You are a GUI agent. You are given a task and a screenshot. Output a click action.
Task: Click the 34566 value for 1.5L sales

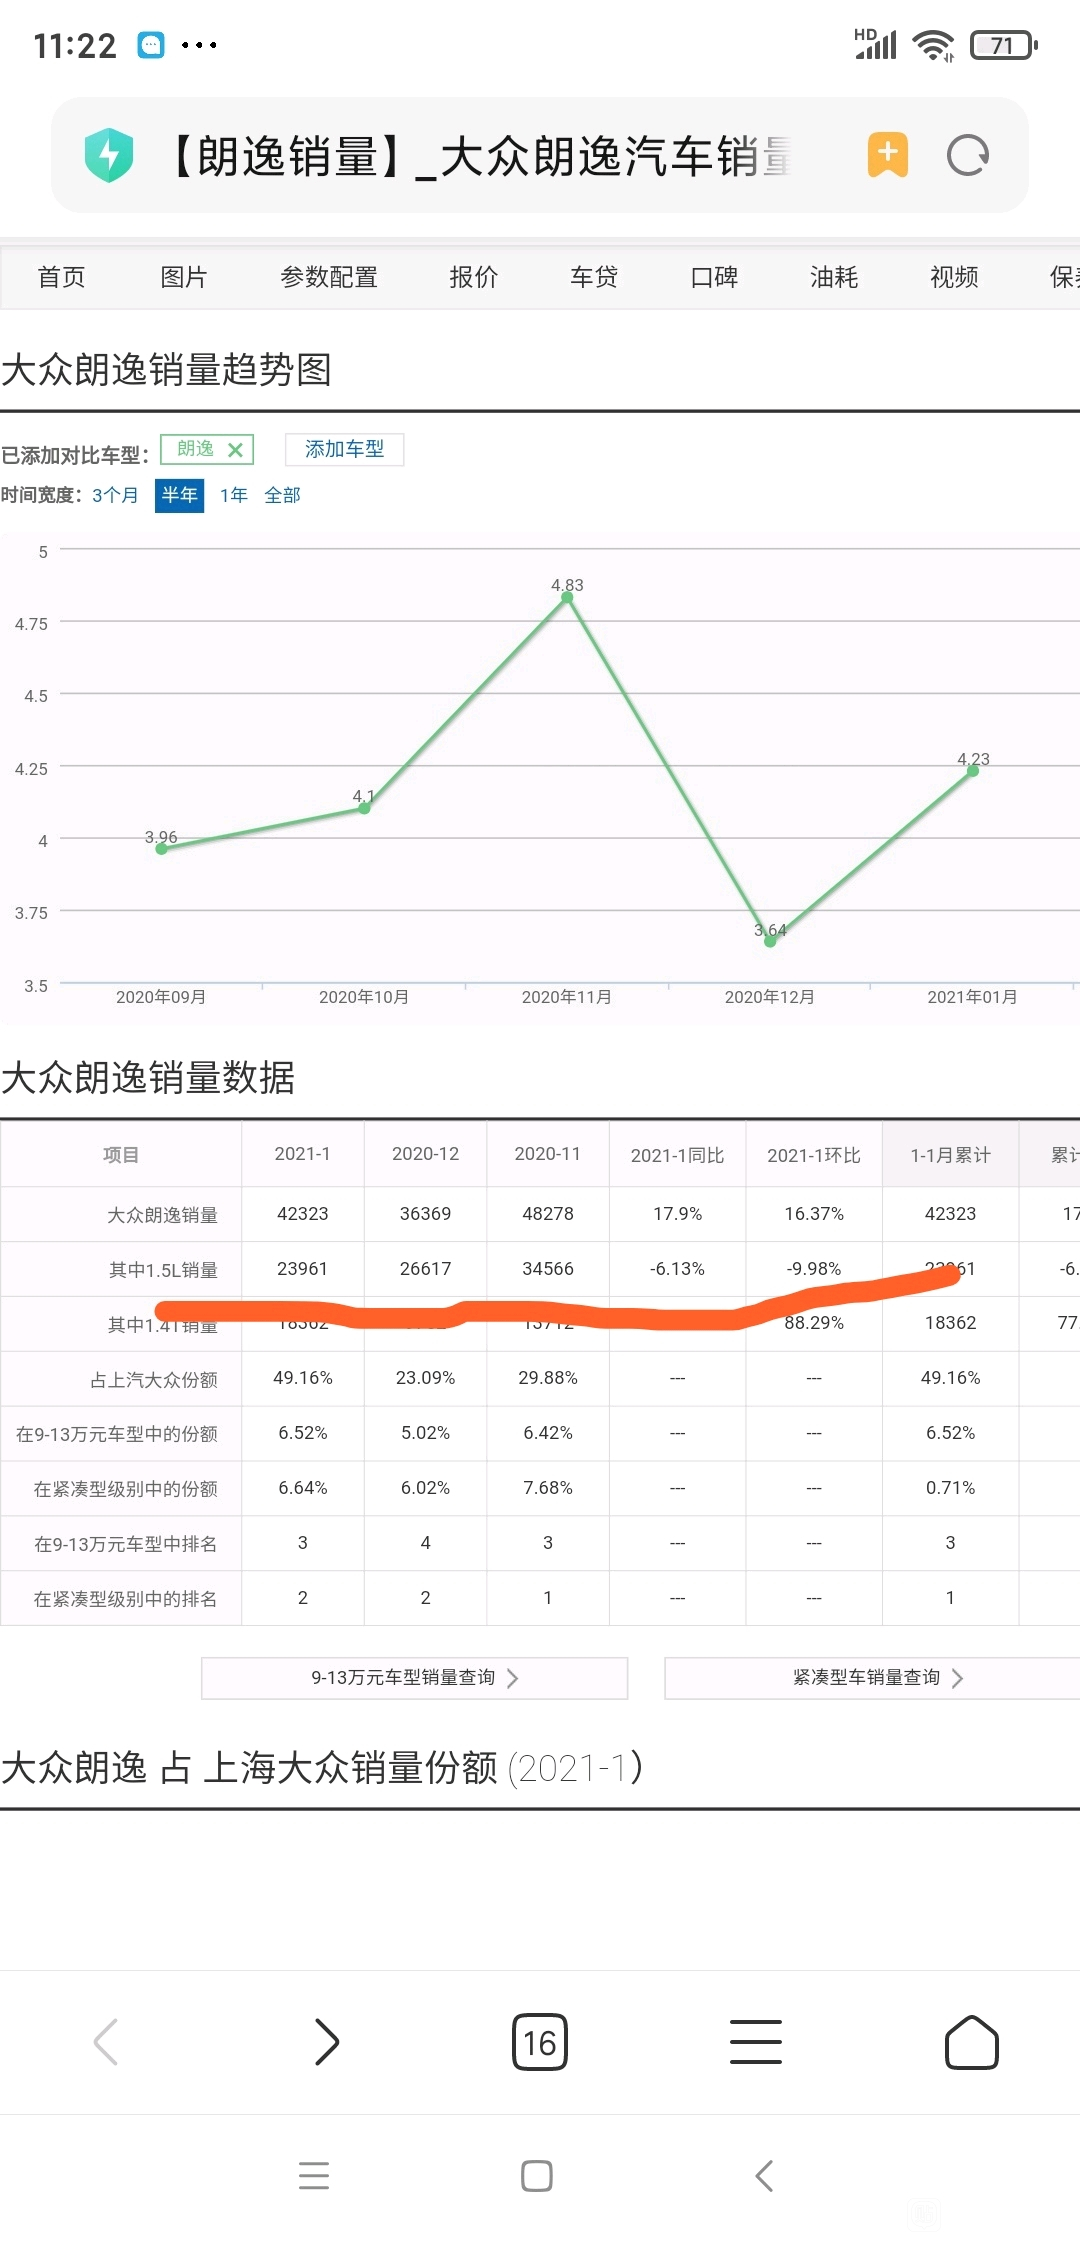[x=548, y=1269]
